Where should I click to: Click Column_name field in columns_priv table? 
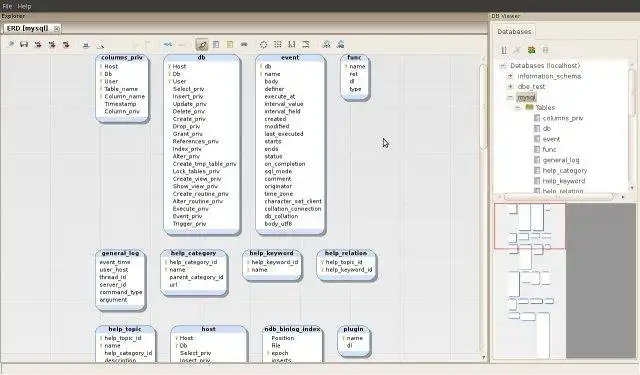(x=124, y=96)
